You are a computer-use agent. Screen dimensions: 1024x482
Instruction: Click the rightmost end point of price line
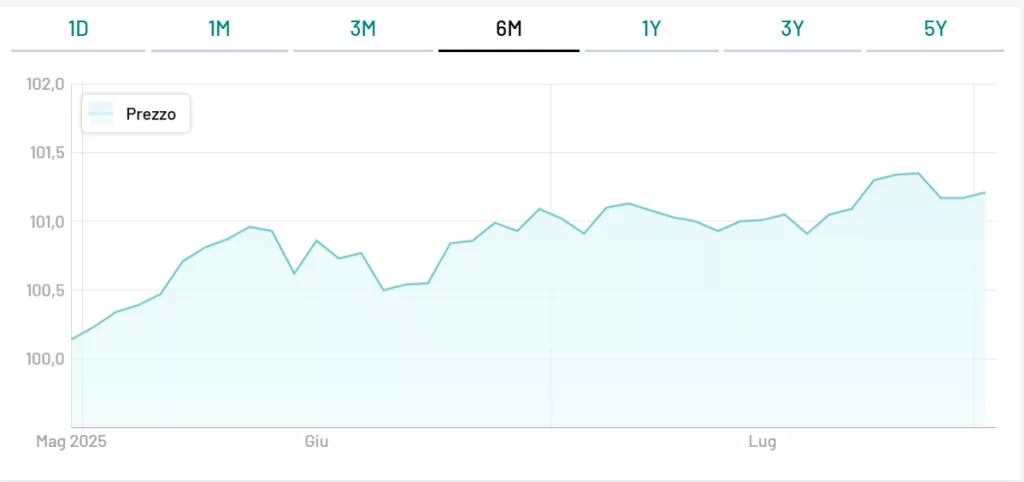pos(985,192)
